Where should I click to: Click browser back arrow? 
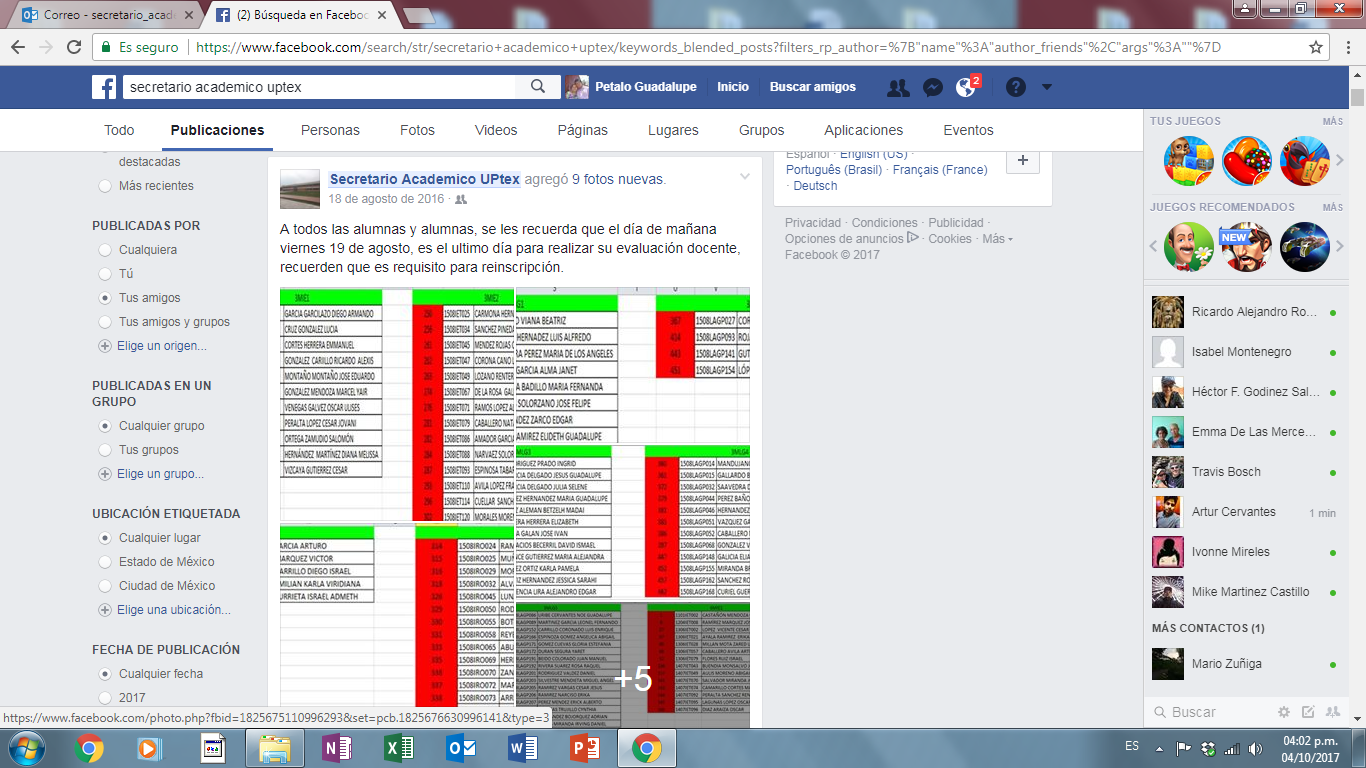[x=18, y=47]
